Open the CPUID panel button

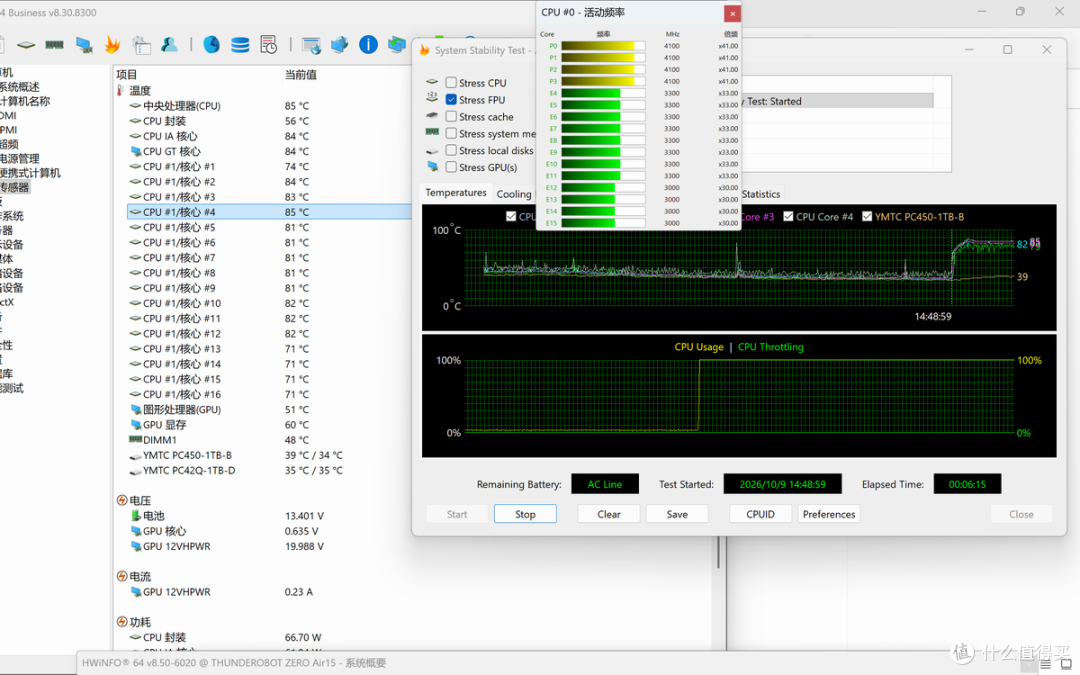(x=760, y=514)
